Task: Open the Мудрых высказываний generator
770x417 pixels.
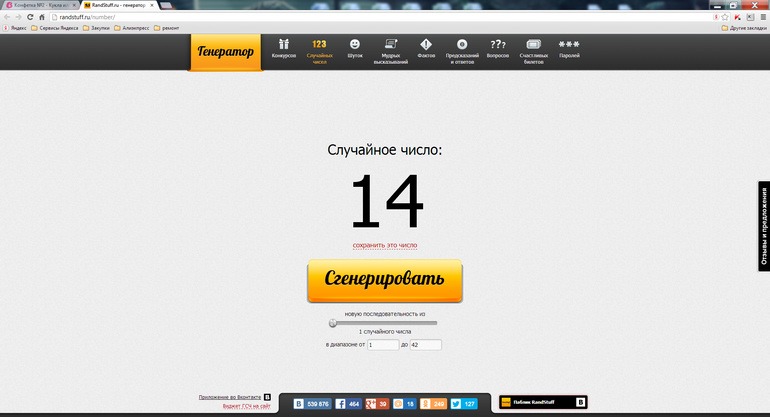Action: click(x=390, y=50)
